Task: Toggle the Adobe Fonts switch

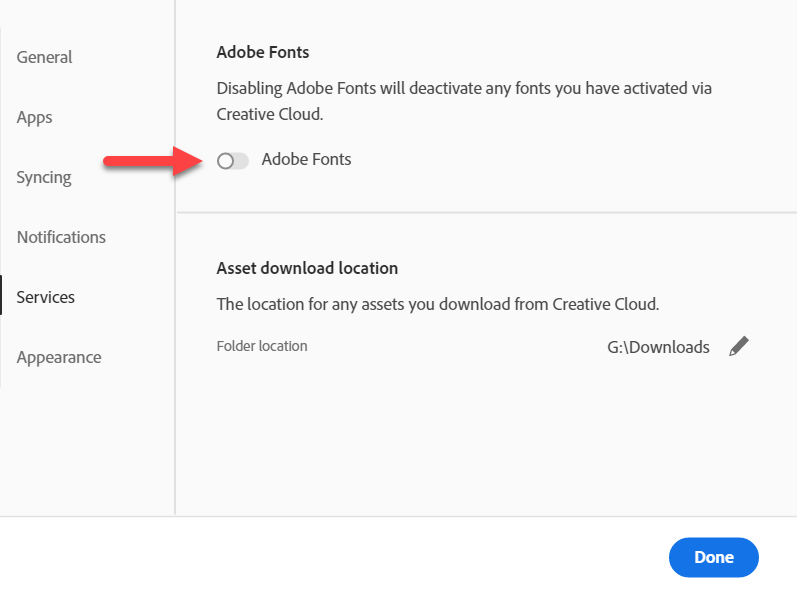Action: [x=233, y=161]
